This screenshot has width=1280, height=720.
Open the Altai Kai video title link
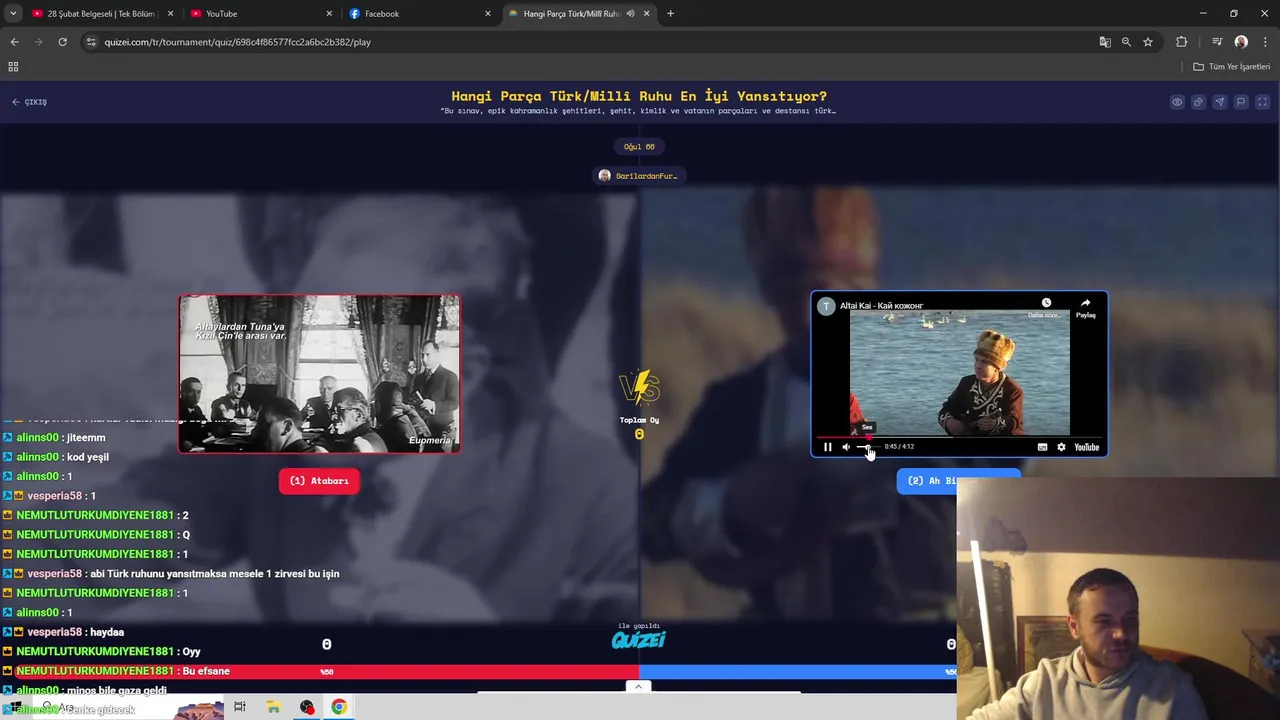[881, 306]
